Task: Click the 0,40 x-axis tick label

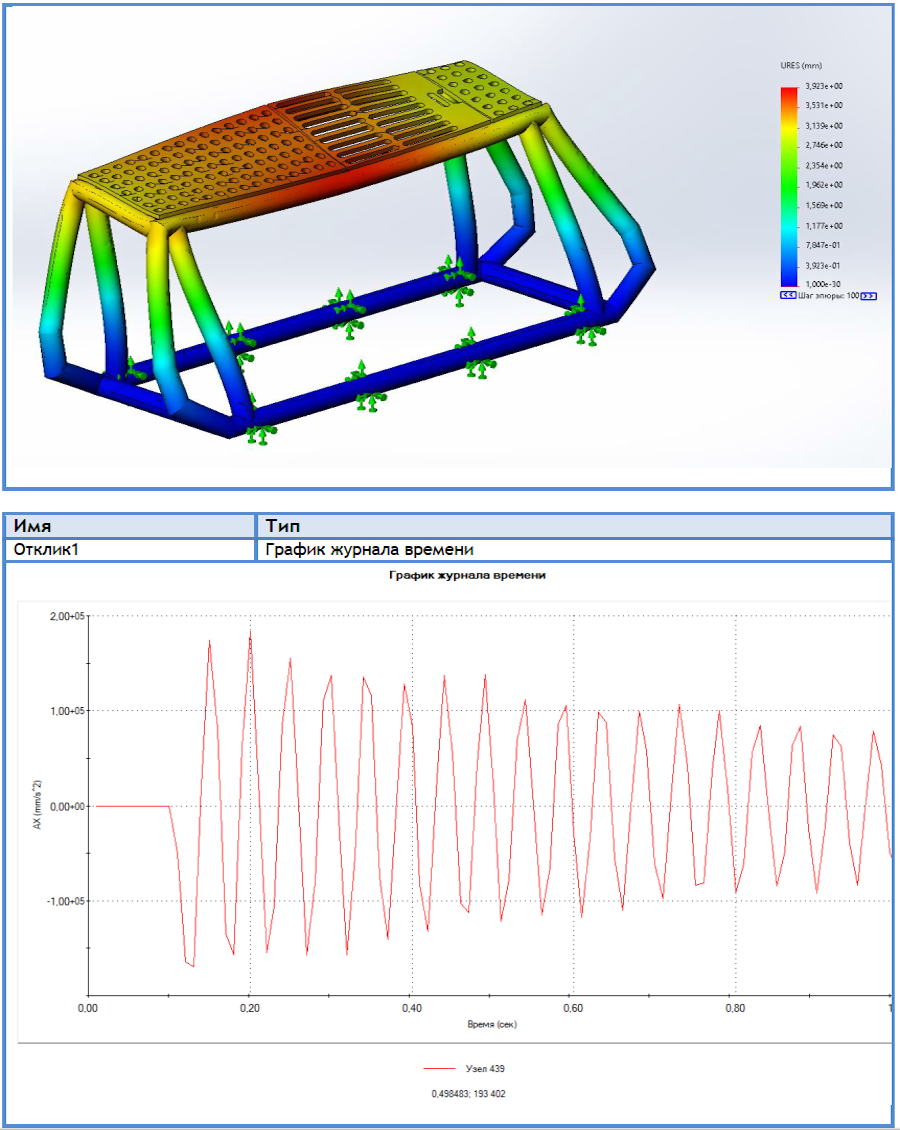Action: tap(411, 1008)
